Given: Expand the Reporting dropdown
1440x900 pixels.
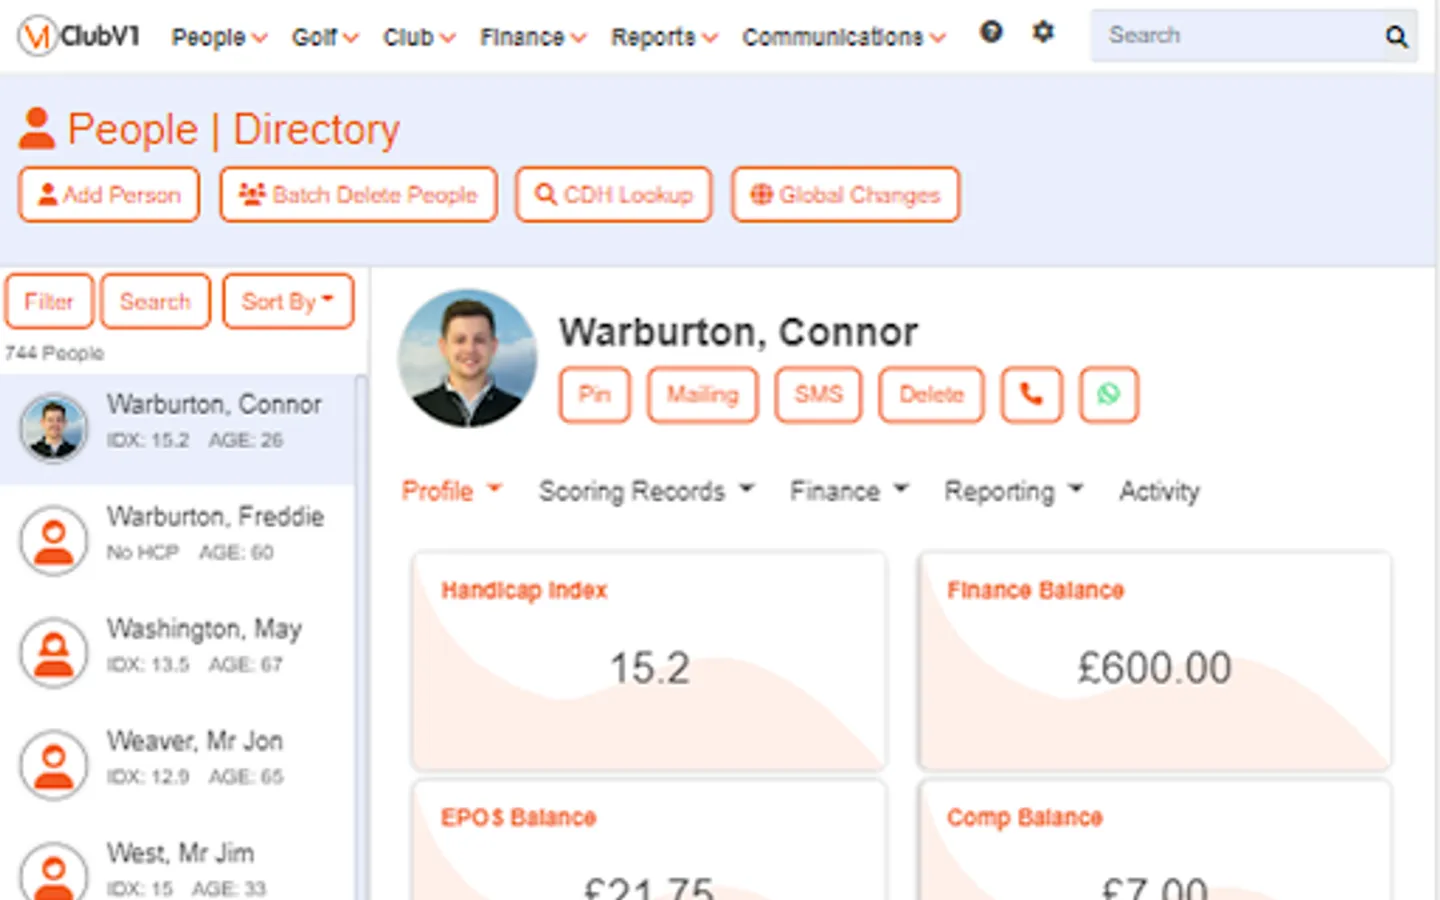Looking at the screenshot, I should point(1014,491).
